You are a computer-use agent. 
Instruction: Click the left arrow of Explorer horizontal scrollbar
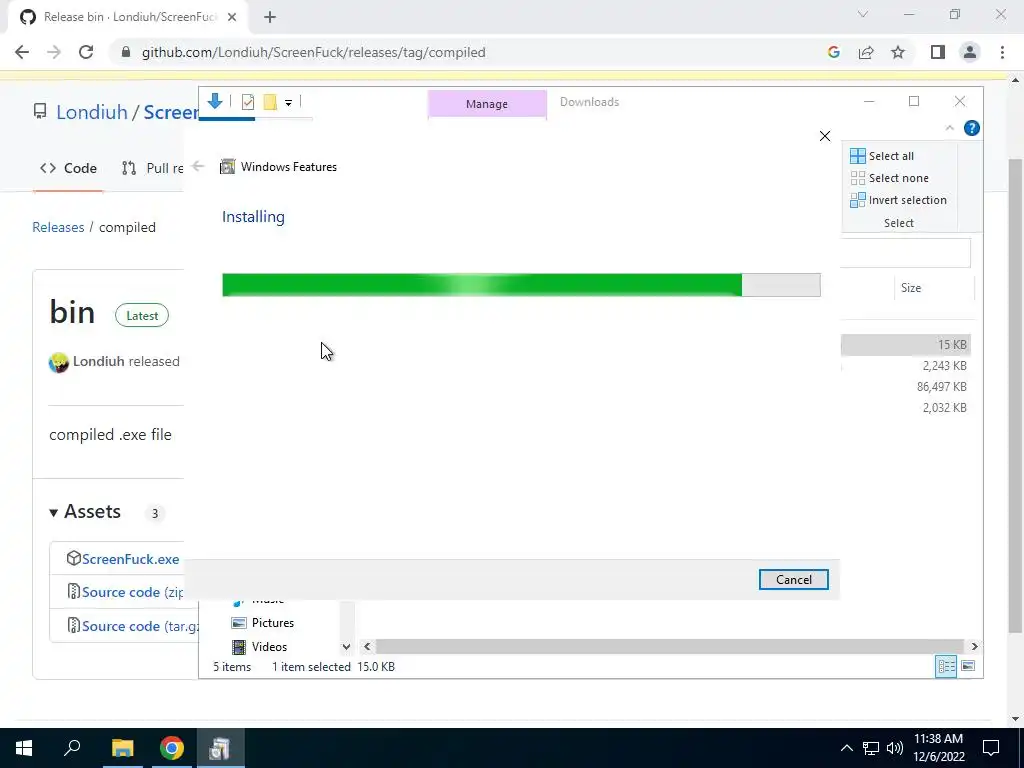coord(367,647)
